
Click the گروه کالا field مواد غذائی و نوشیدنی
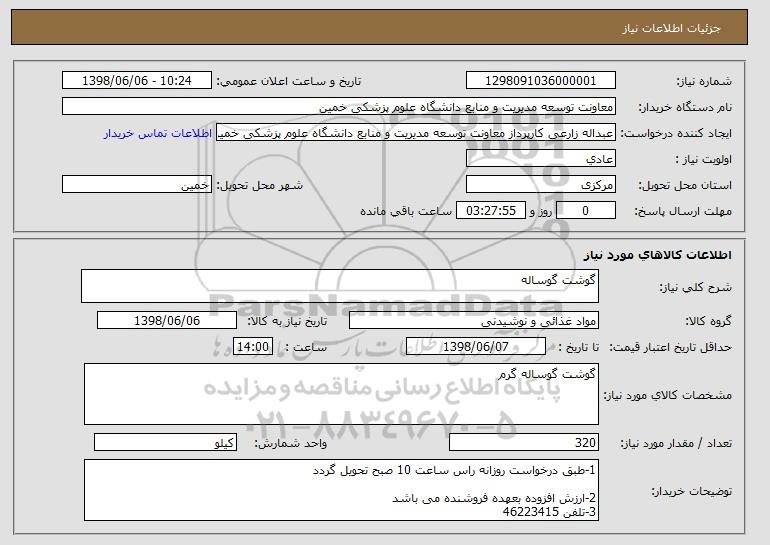[474, 321]
